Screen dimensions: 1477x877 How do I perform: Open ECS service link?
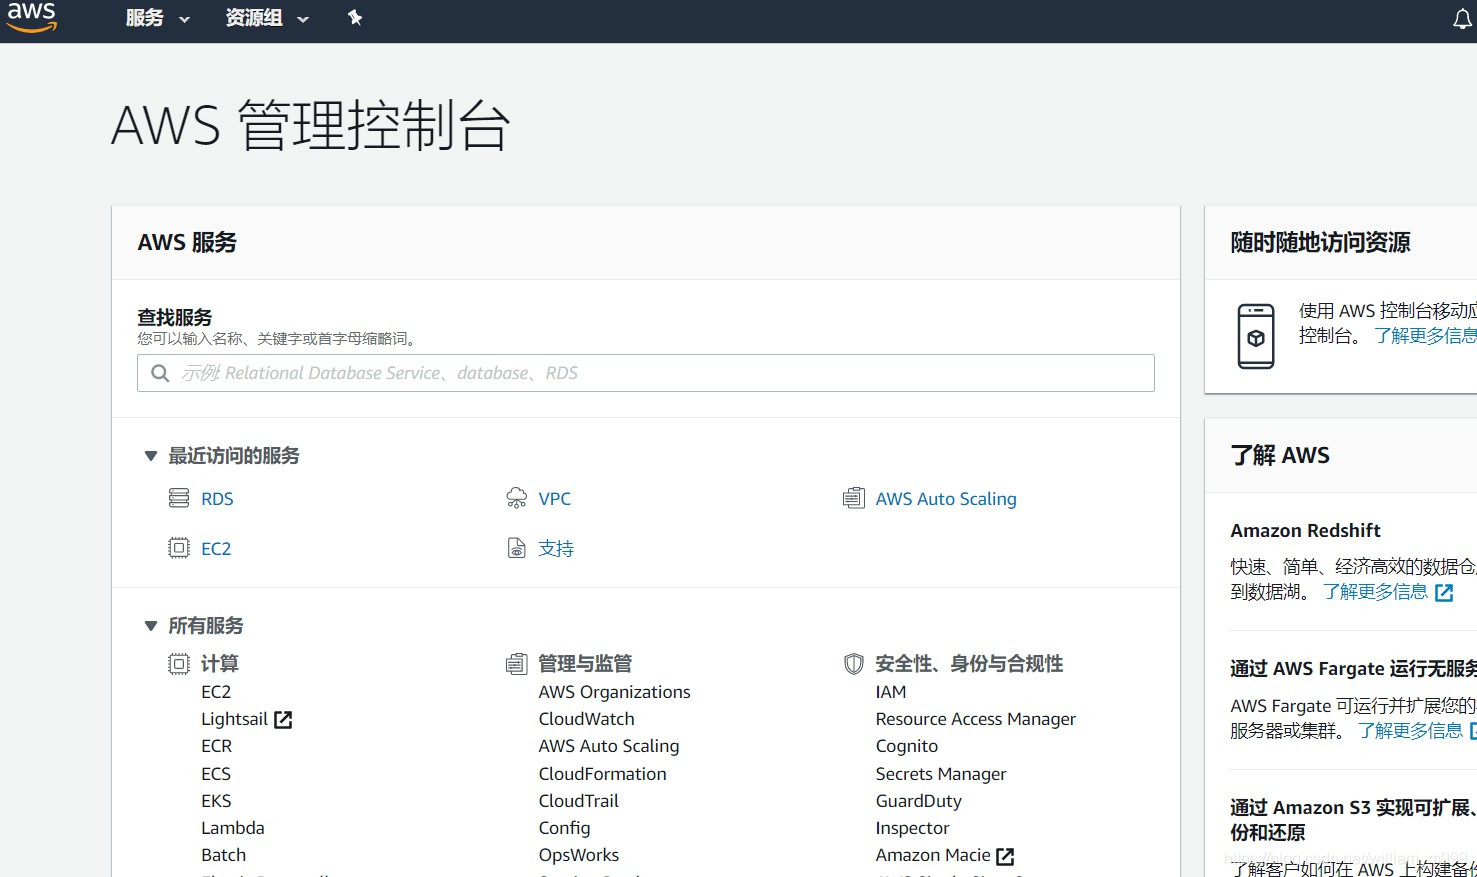pos(216,774)
